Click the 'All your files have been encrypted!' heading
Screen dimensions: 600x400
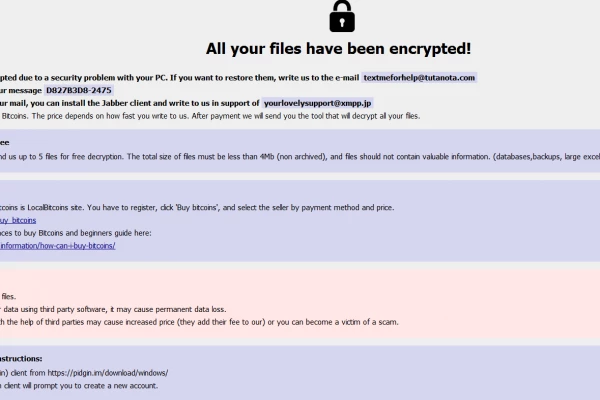(x=338, y=49)
